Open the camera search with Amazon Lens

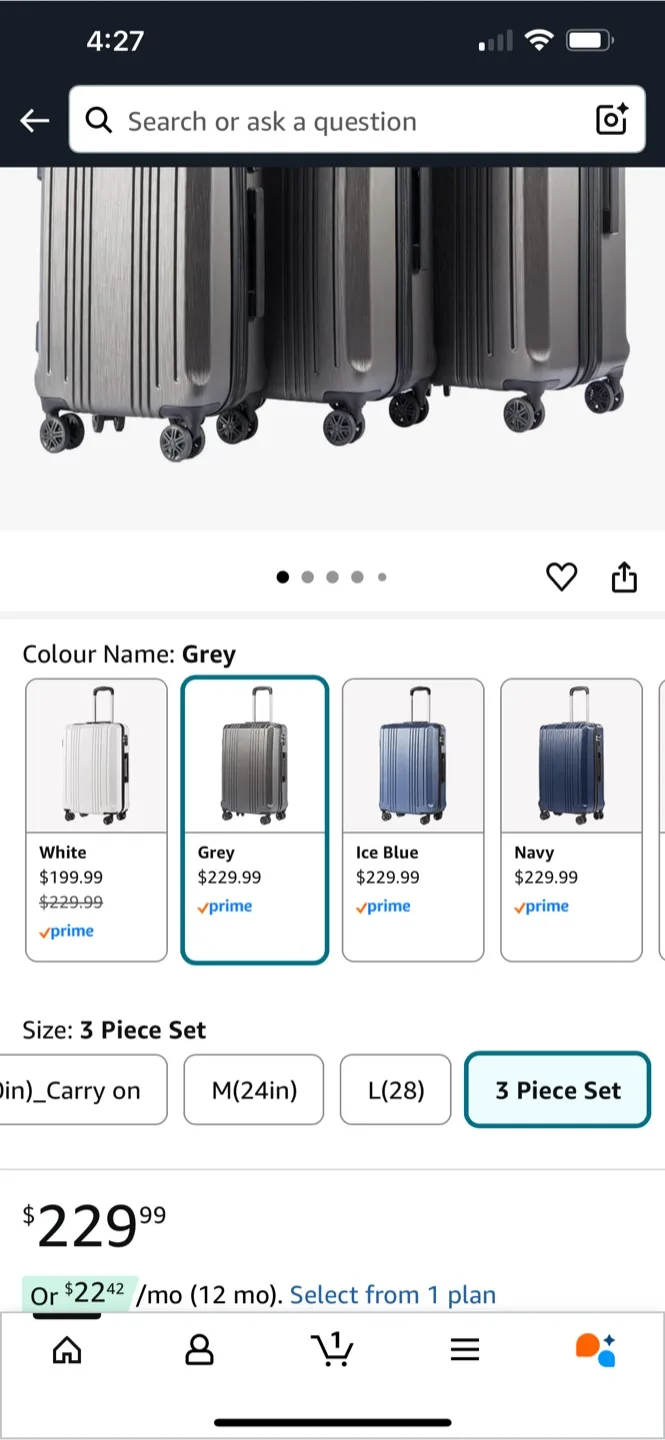[611, 120]
